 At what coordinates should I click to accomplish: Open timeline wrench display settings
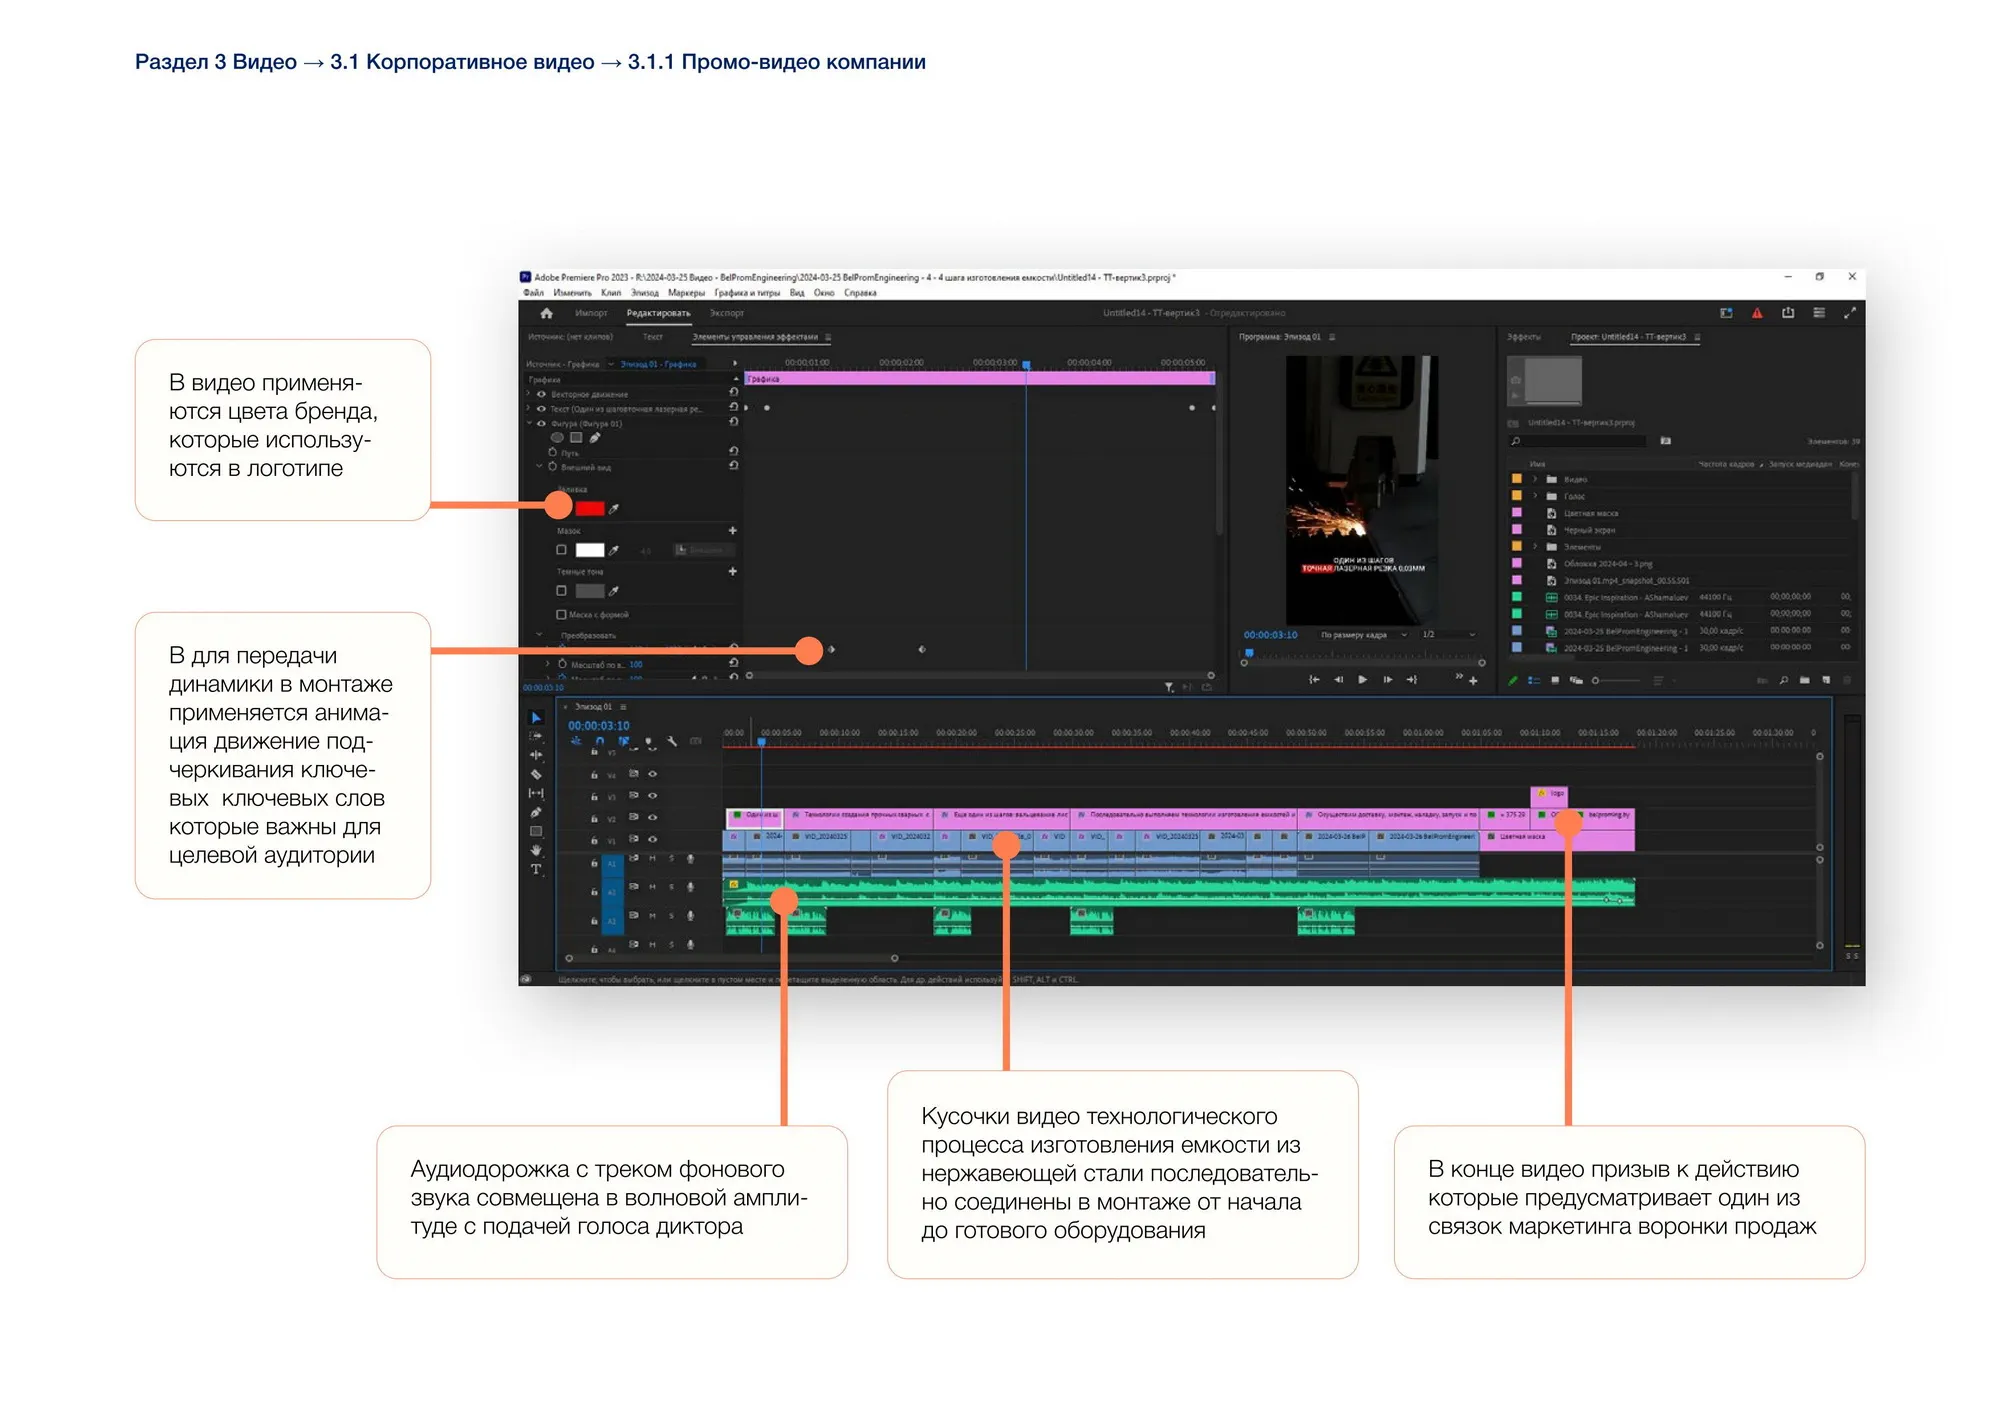(672, 741)
